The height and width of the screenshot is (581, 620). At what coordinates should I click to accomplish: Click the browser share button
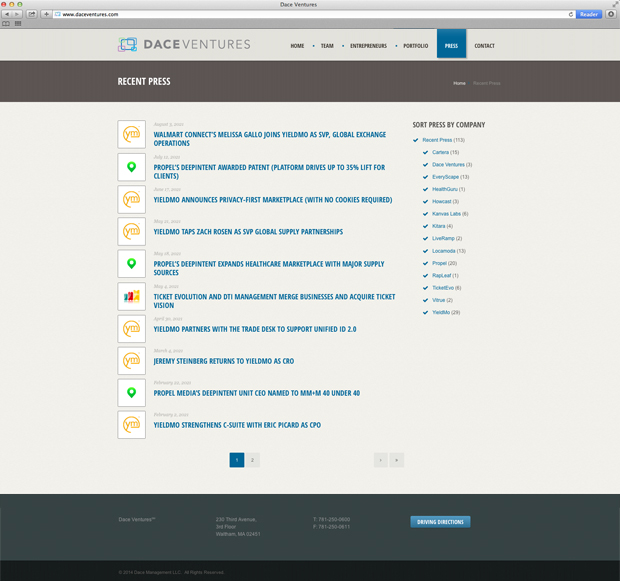pyautogui.click(x=32, y=14)
